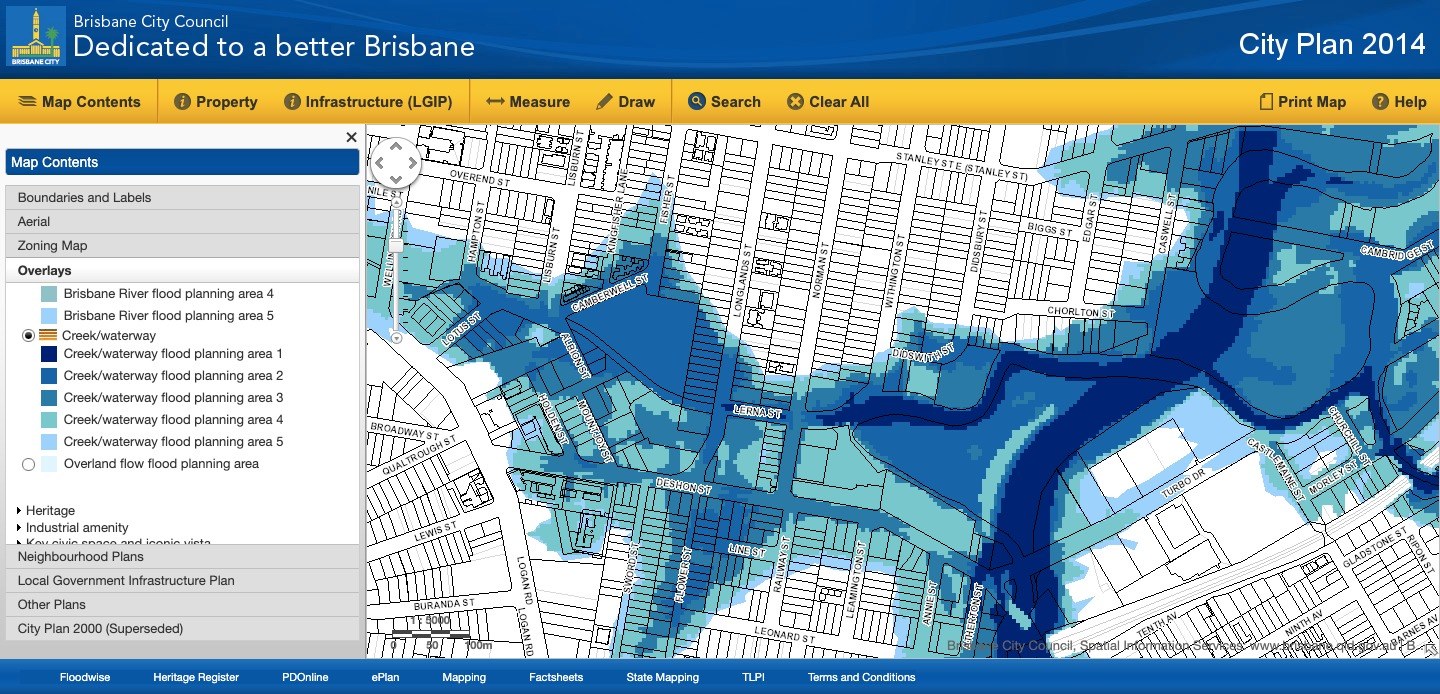The height and width of the screenshot is (694, 1440).
Task: Expand Local Government Infrastructure Plan section
Action: coord(182,581)
